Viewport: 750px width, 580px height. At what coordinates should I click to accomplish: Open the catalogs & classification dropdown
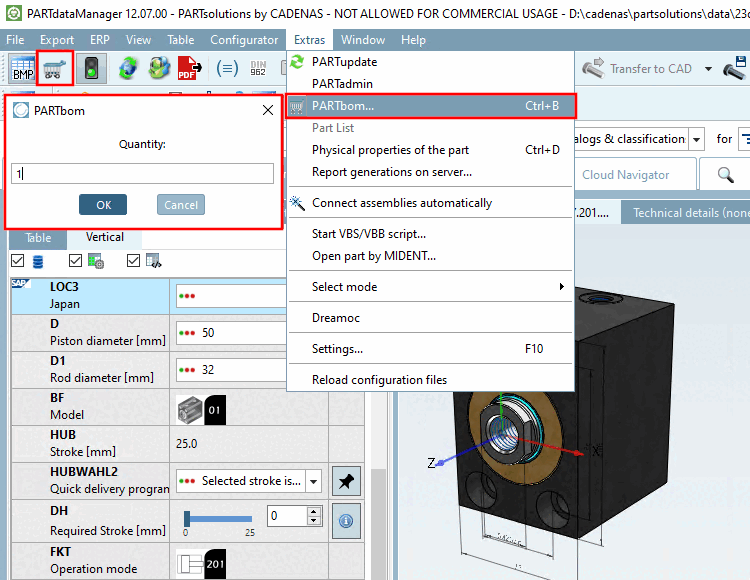point(696,140)
